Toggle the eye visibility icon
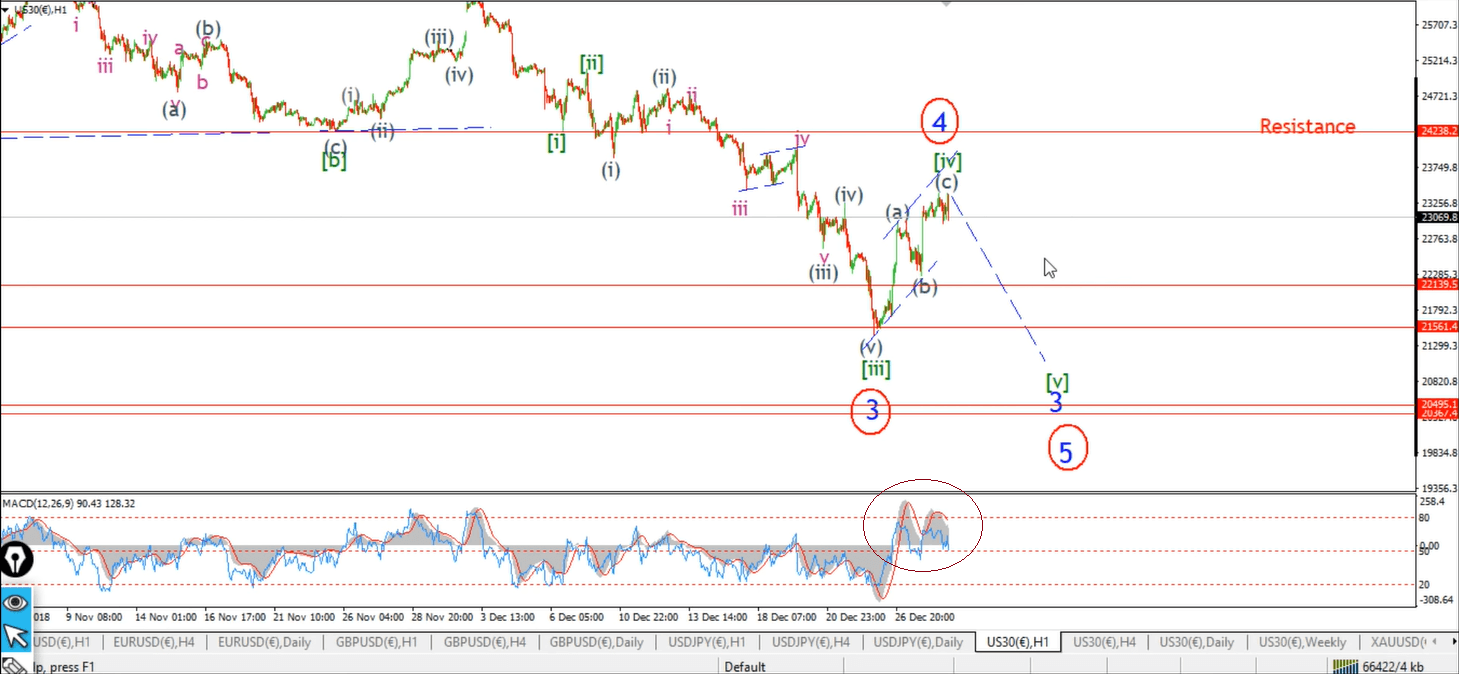Screen dimensions: 1459x674 click(x=16, y=602)
